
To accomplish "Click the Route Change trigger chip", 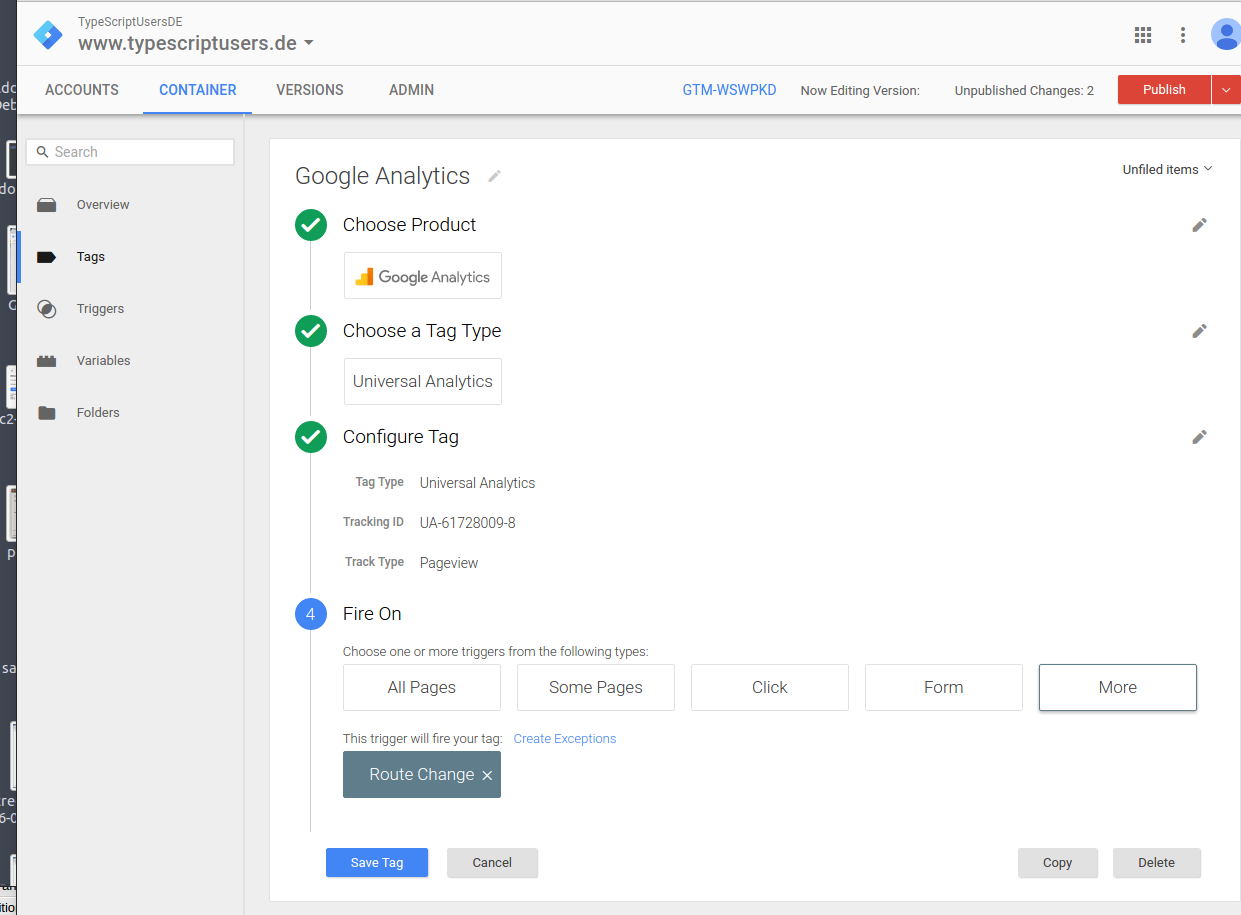I will click(422, 775).
